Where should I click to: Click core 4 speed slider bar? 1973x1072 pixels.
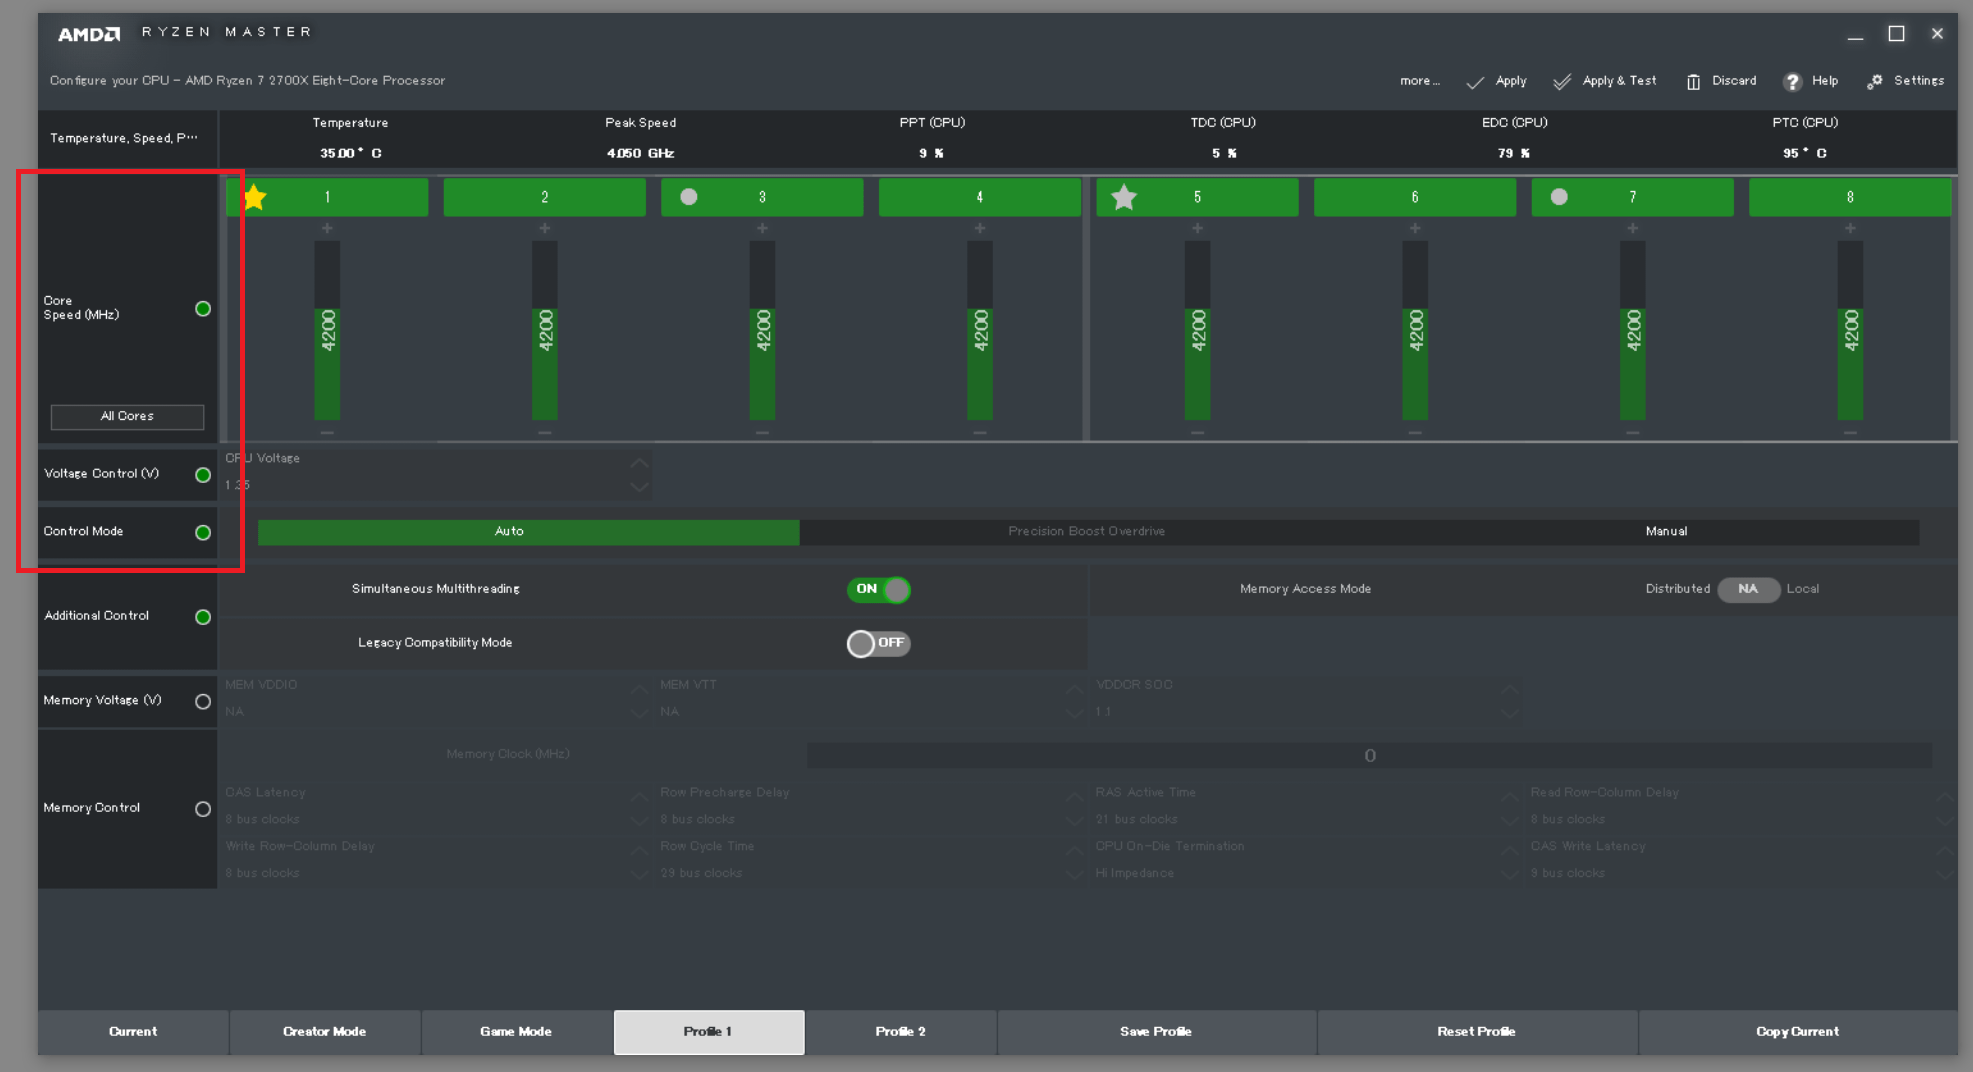980,330
